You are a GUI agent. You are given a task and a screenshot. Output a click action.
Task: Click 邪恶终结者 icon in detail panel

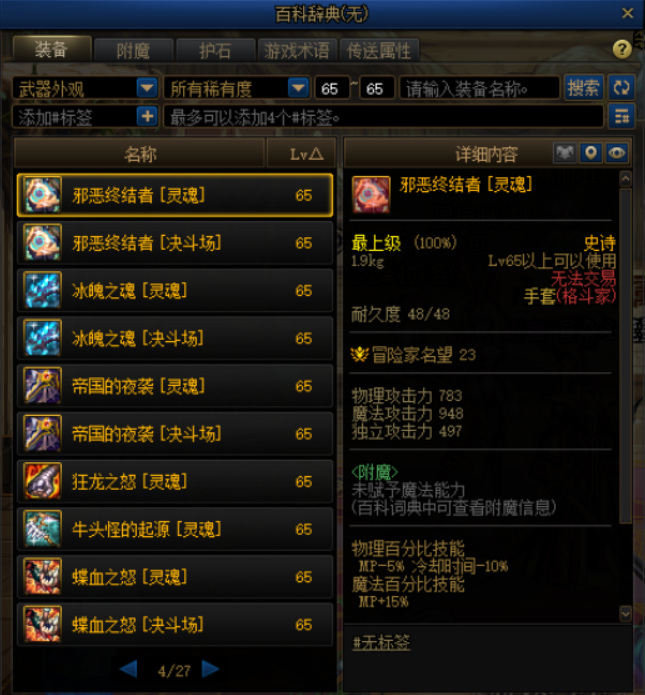click(371, 194)
